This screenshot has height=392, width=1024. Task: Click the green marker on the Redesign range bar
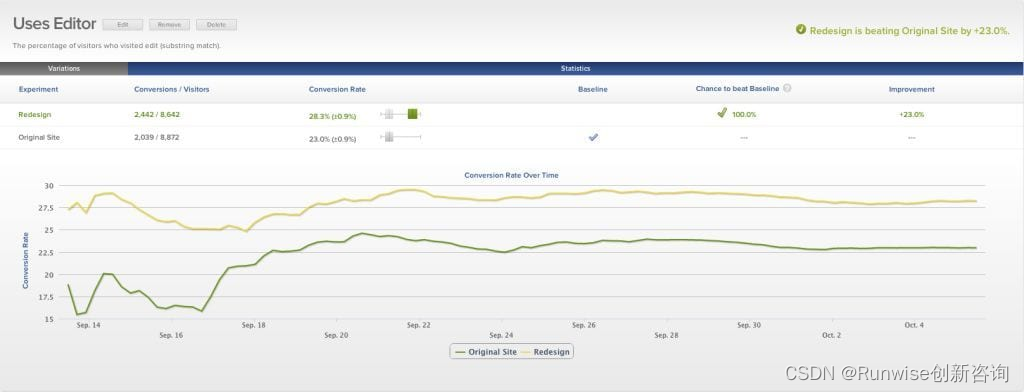pos(412,114)
